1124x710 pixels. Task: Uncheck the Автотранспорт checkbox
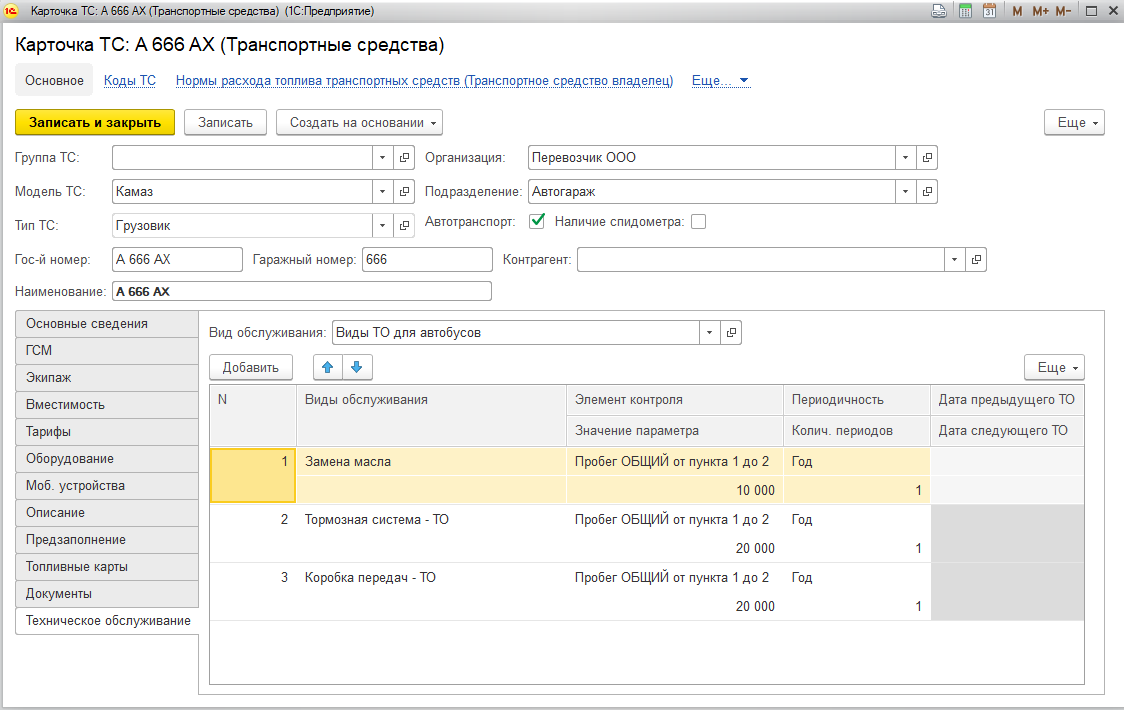537,221
